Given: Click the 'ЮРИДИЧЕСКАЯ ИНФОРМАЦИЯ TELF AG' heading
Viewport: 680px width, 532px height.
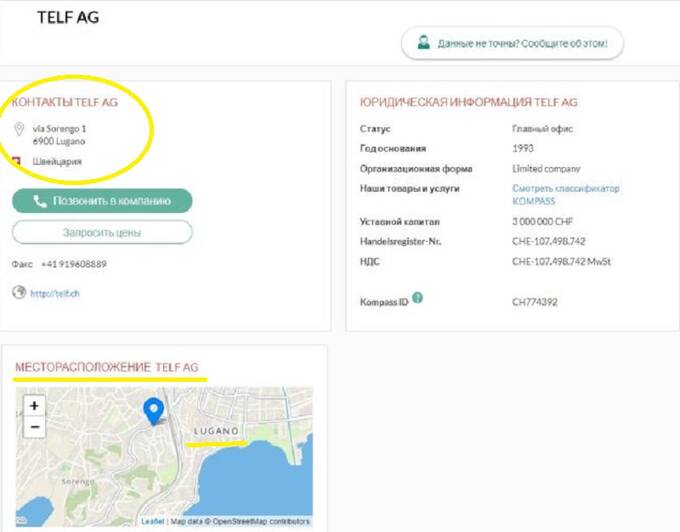Looking at the screenshot, I should tap(469, 102).
